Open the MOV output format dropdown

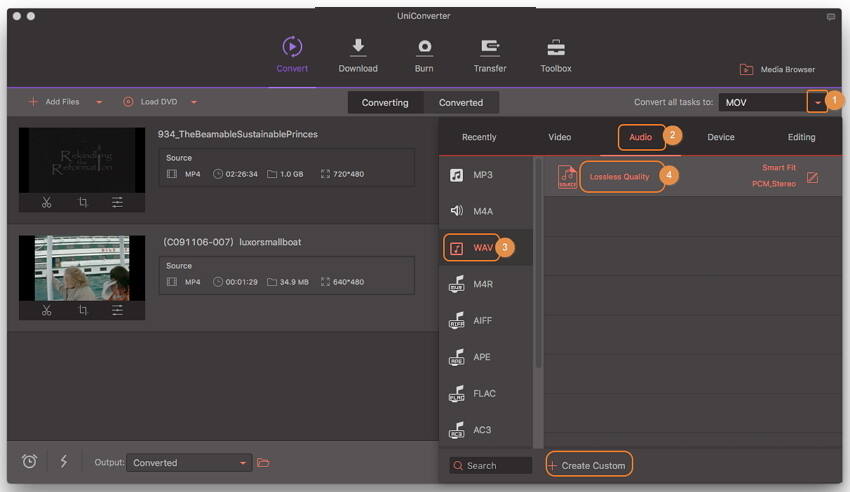coord(817,102)
